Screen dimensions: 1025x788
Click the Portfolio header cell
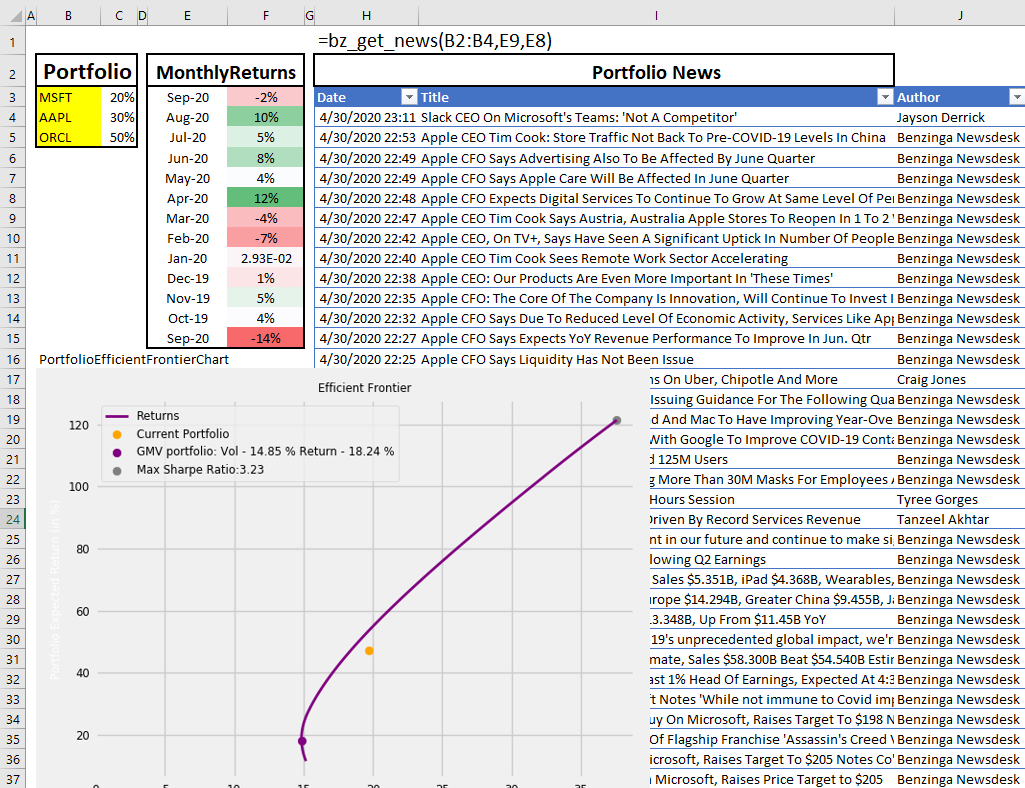coord(86,71)
